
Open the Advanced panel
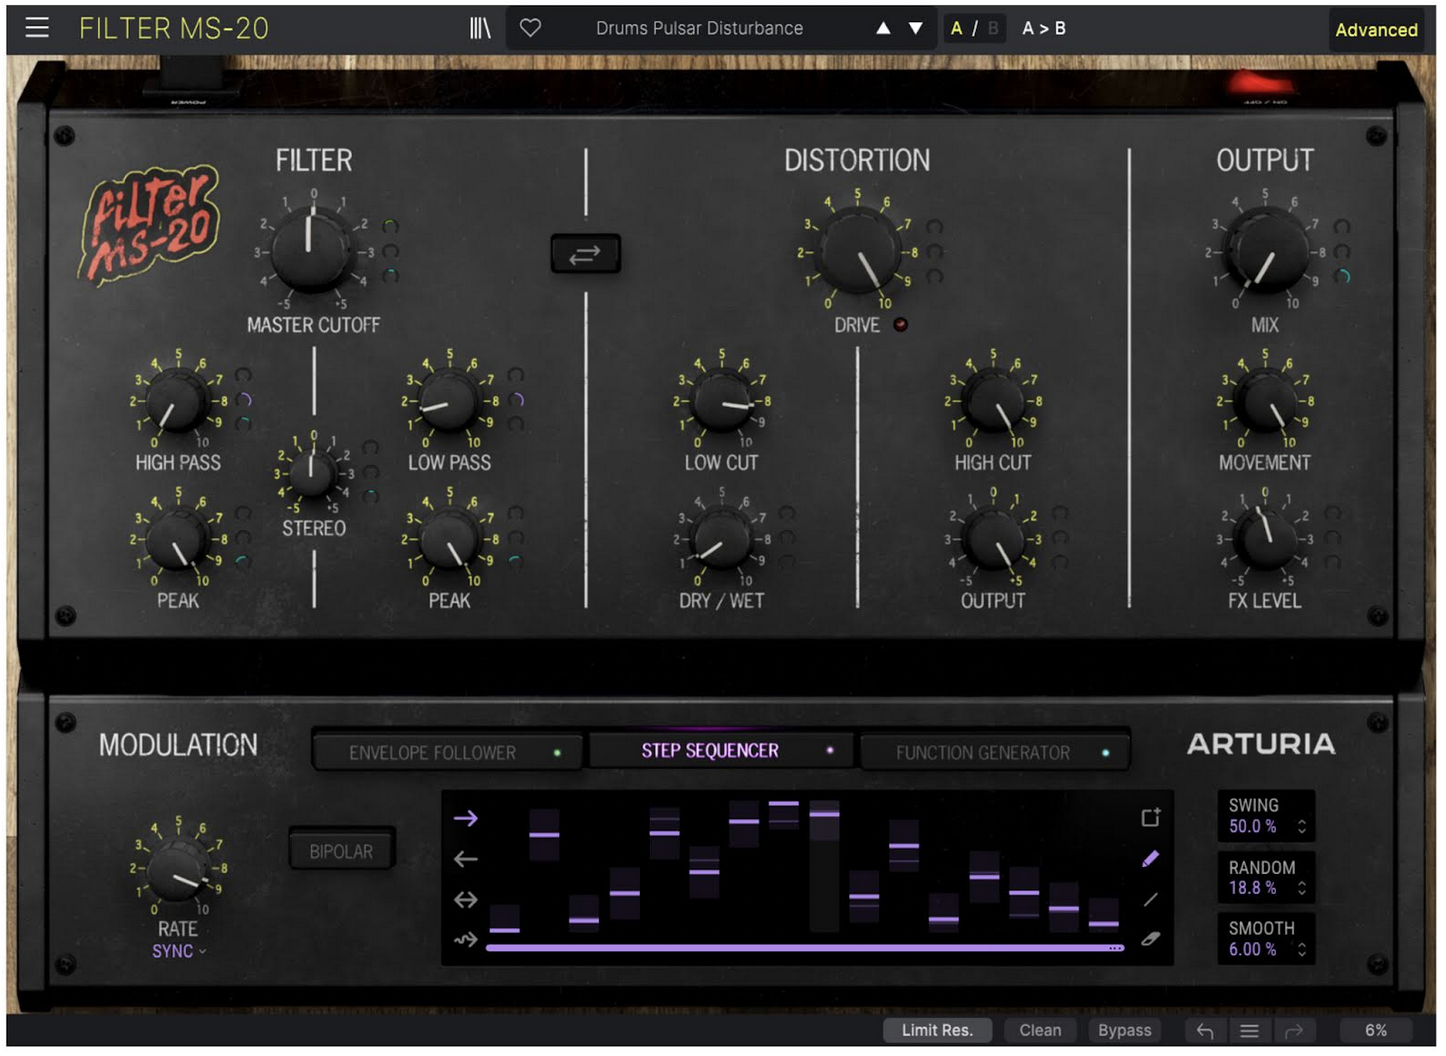(1376, 30)
